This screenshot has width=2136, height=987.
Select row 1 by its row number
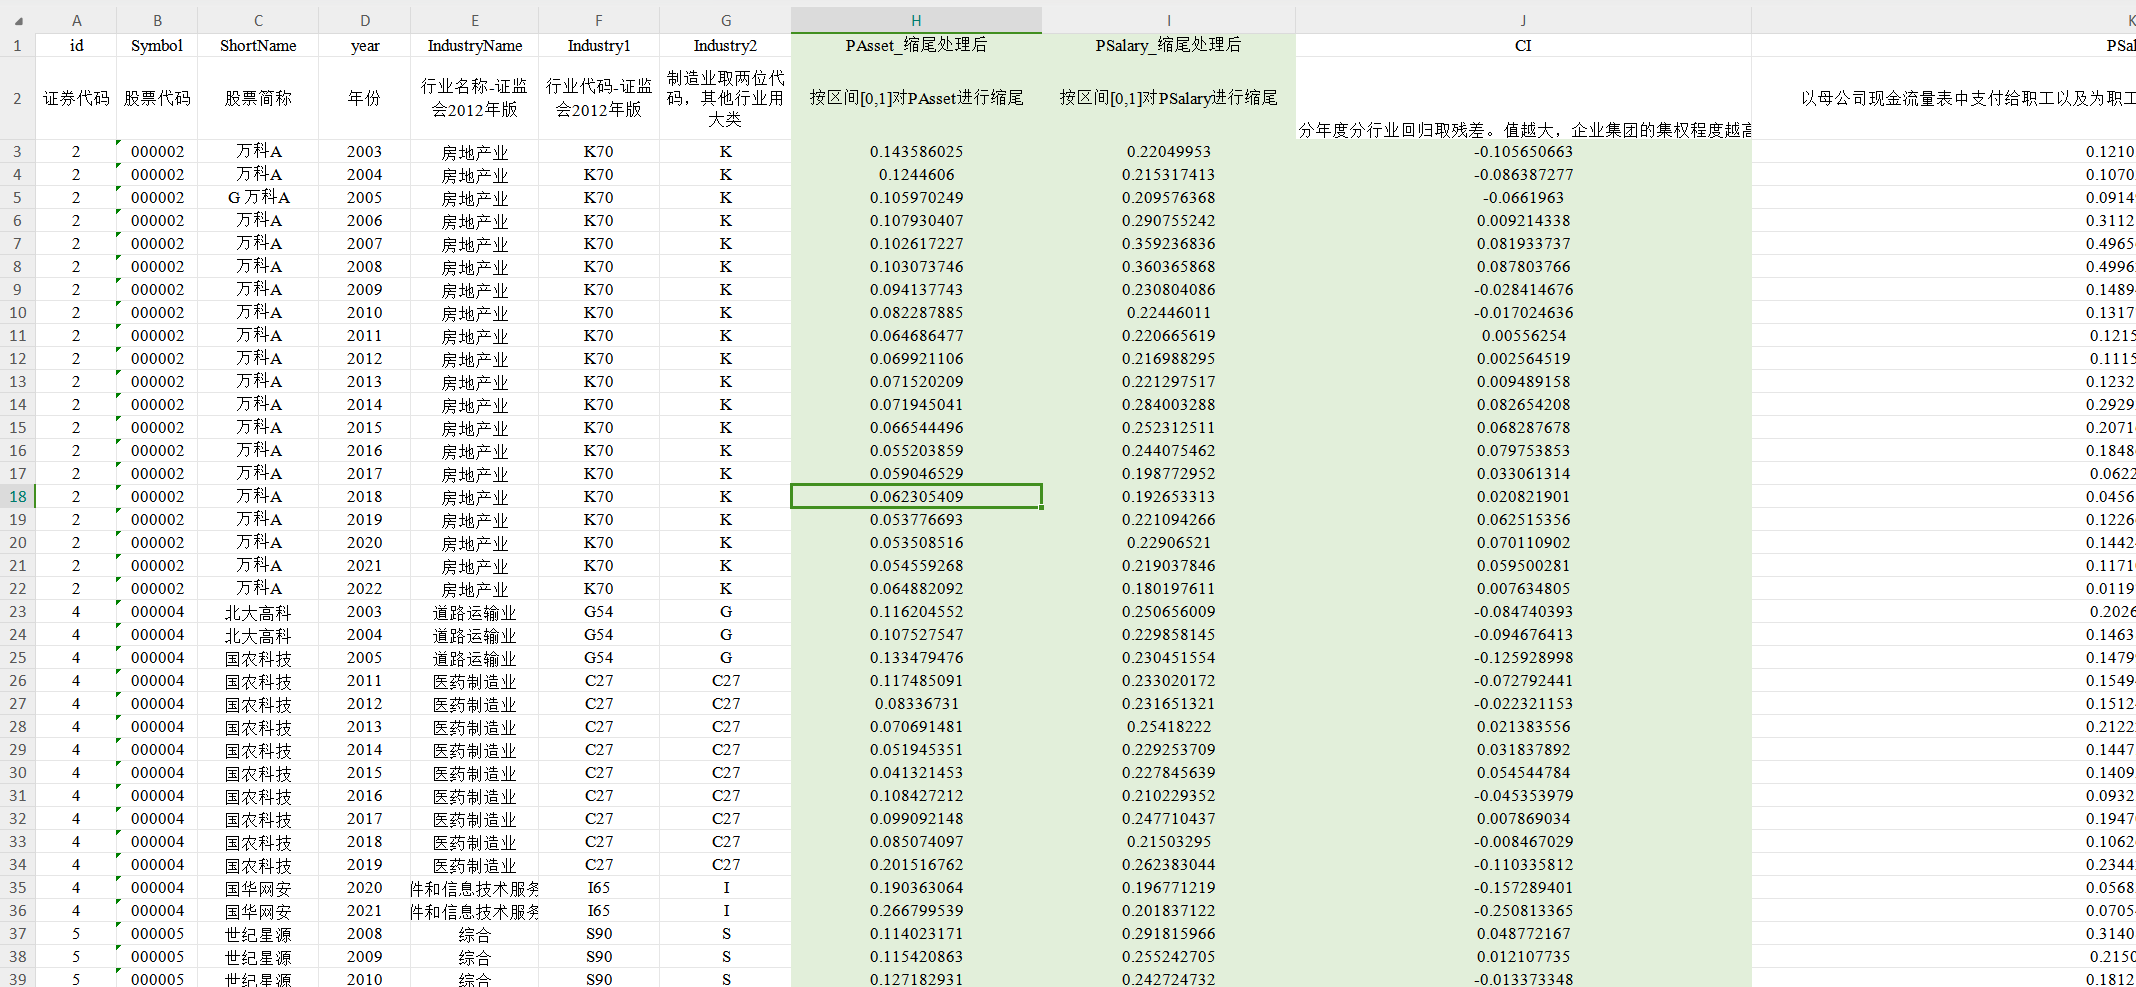18,45
